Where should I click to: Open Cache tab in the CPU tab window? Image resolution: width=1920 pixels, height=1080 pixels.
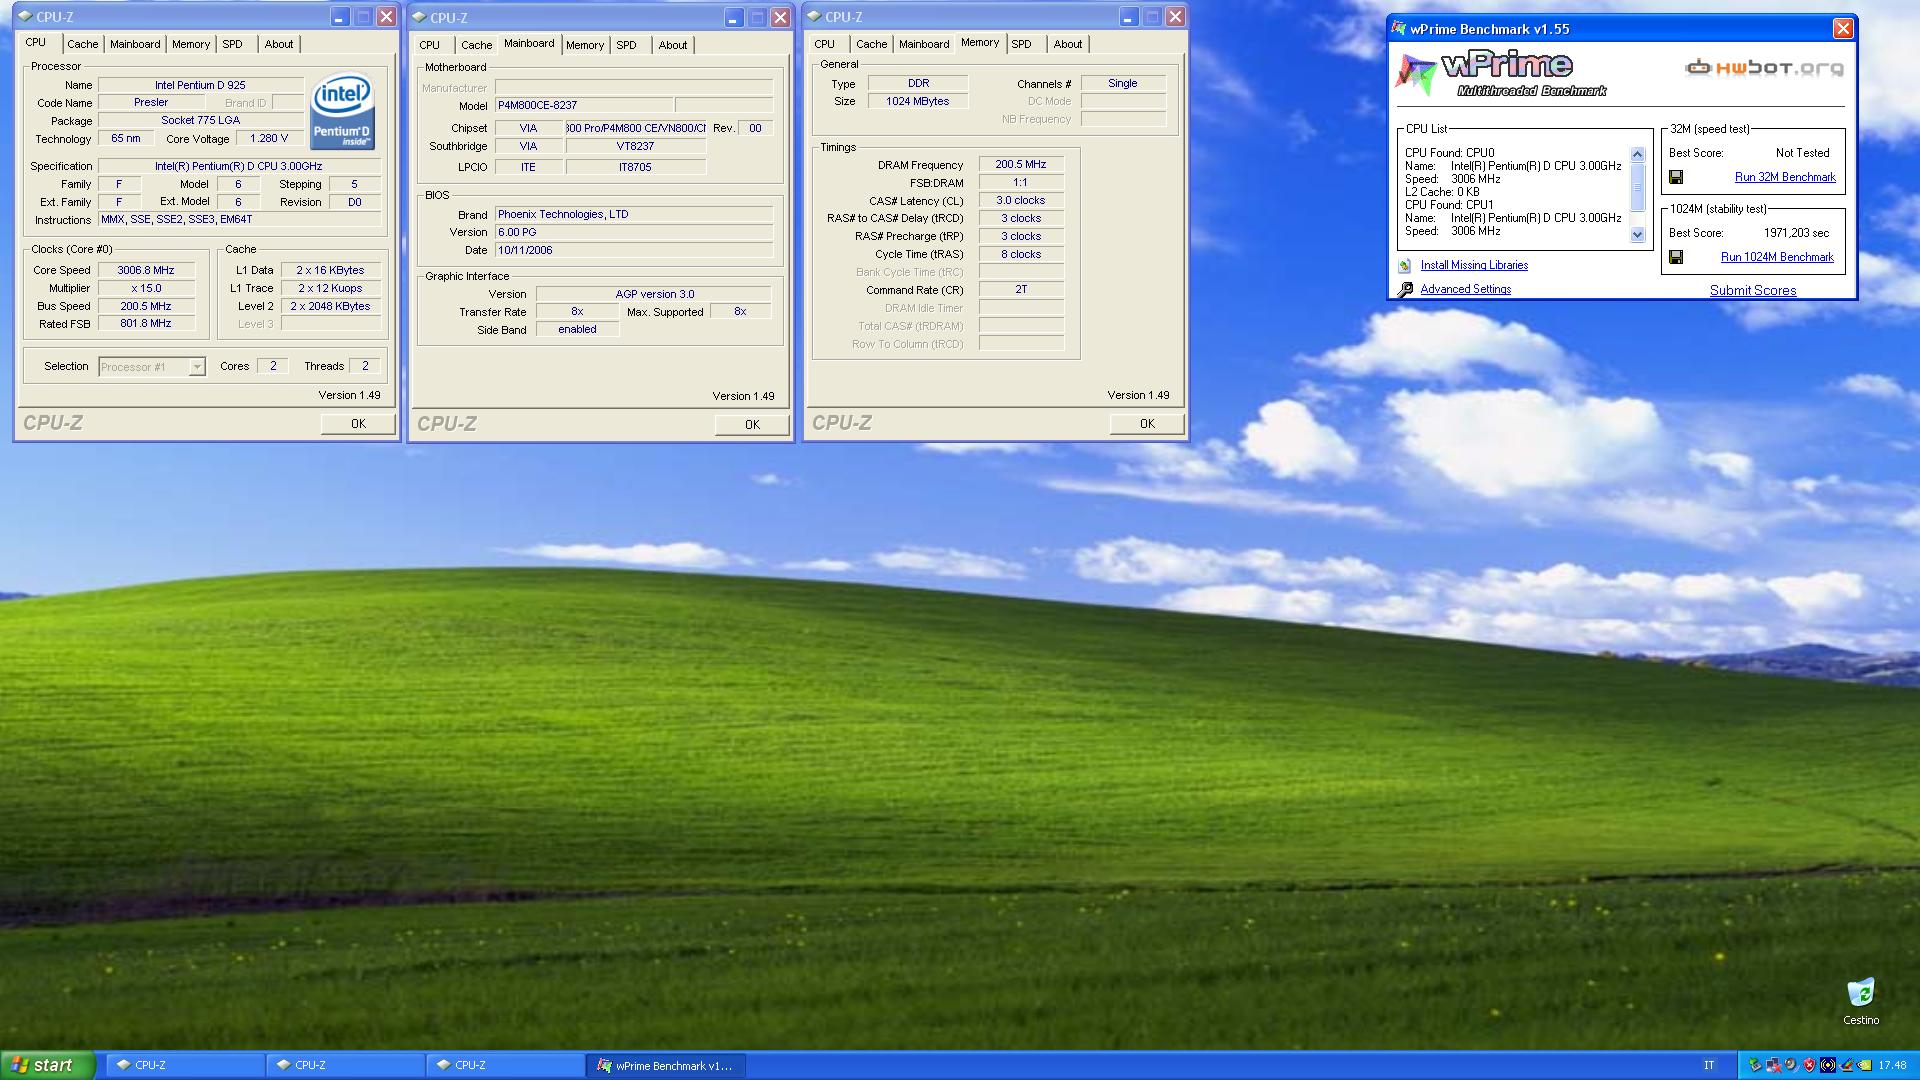click(83, 44)
